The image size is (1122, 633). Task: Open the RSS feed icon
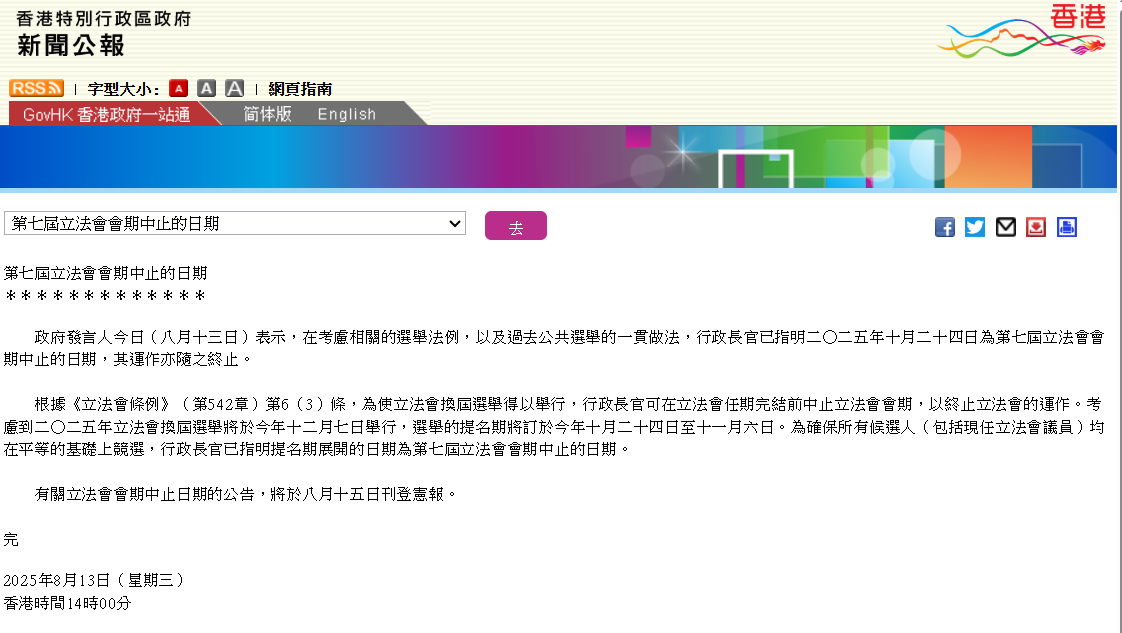37,88
